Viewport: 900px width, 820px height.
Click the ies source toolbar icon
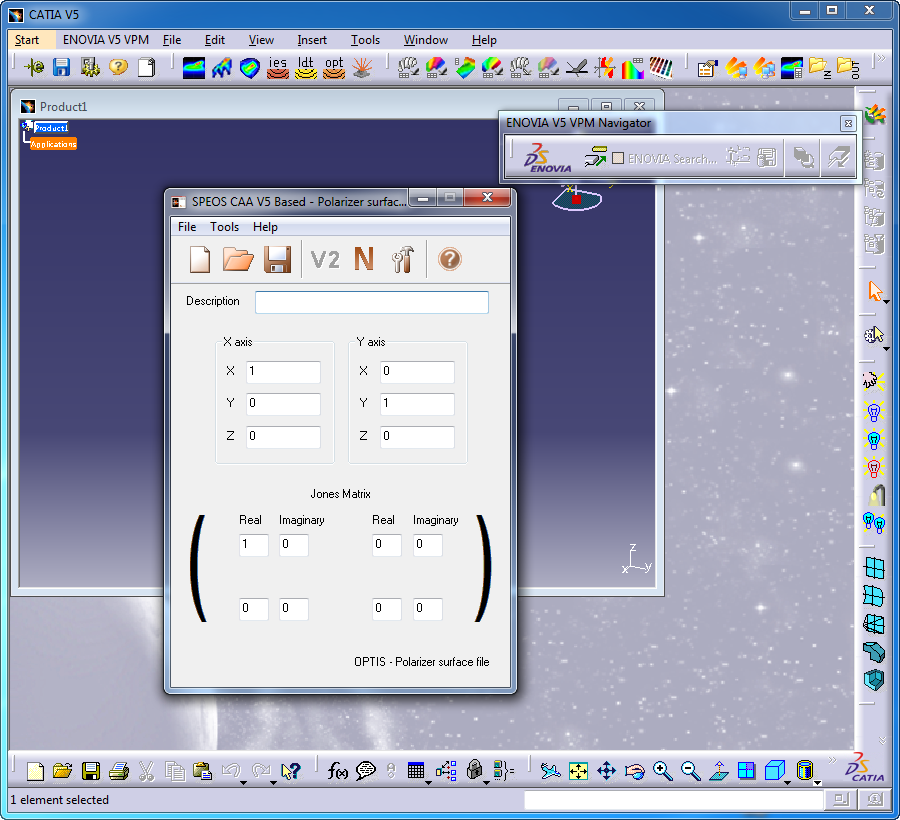click(x=277, y=68)
